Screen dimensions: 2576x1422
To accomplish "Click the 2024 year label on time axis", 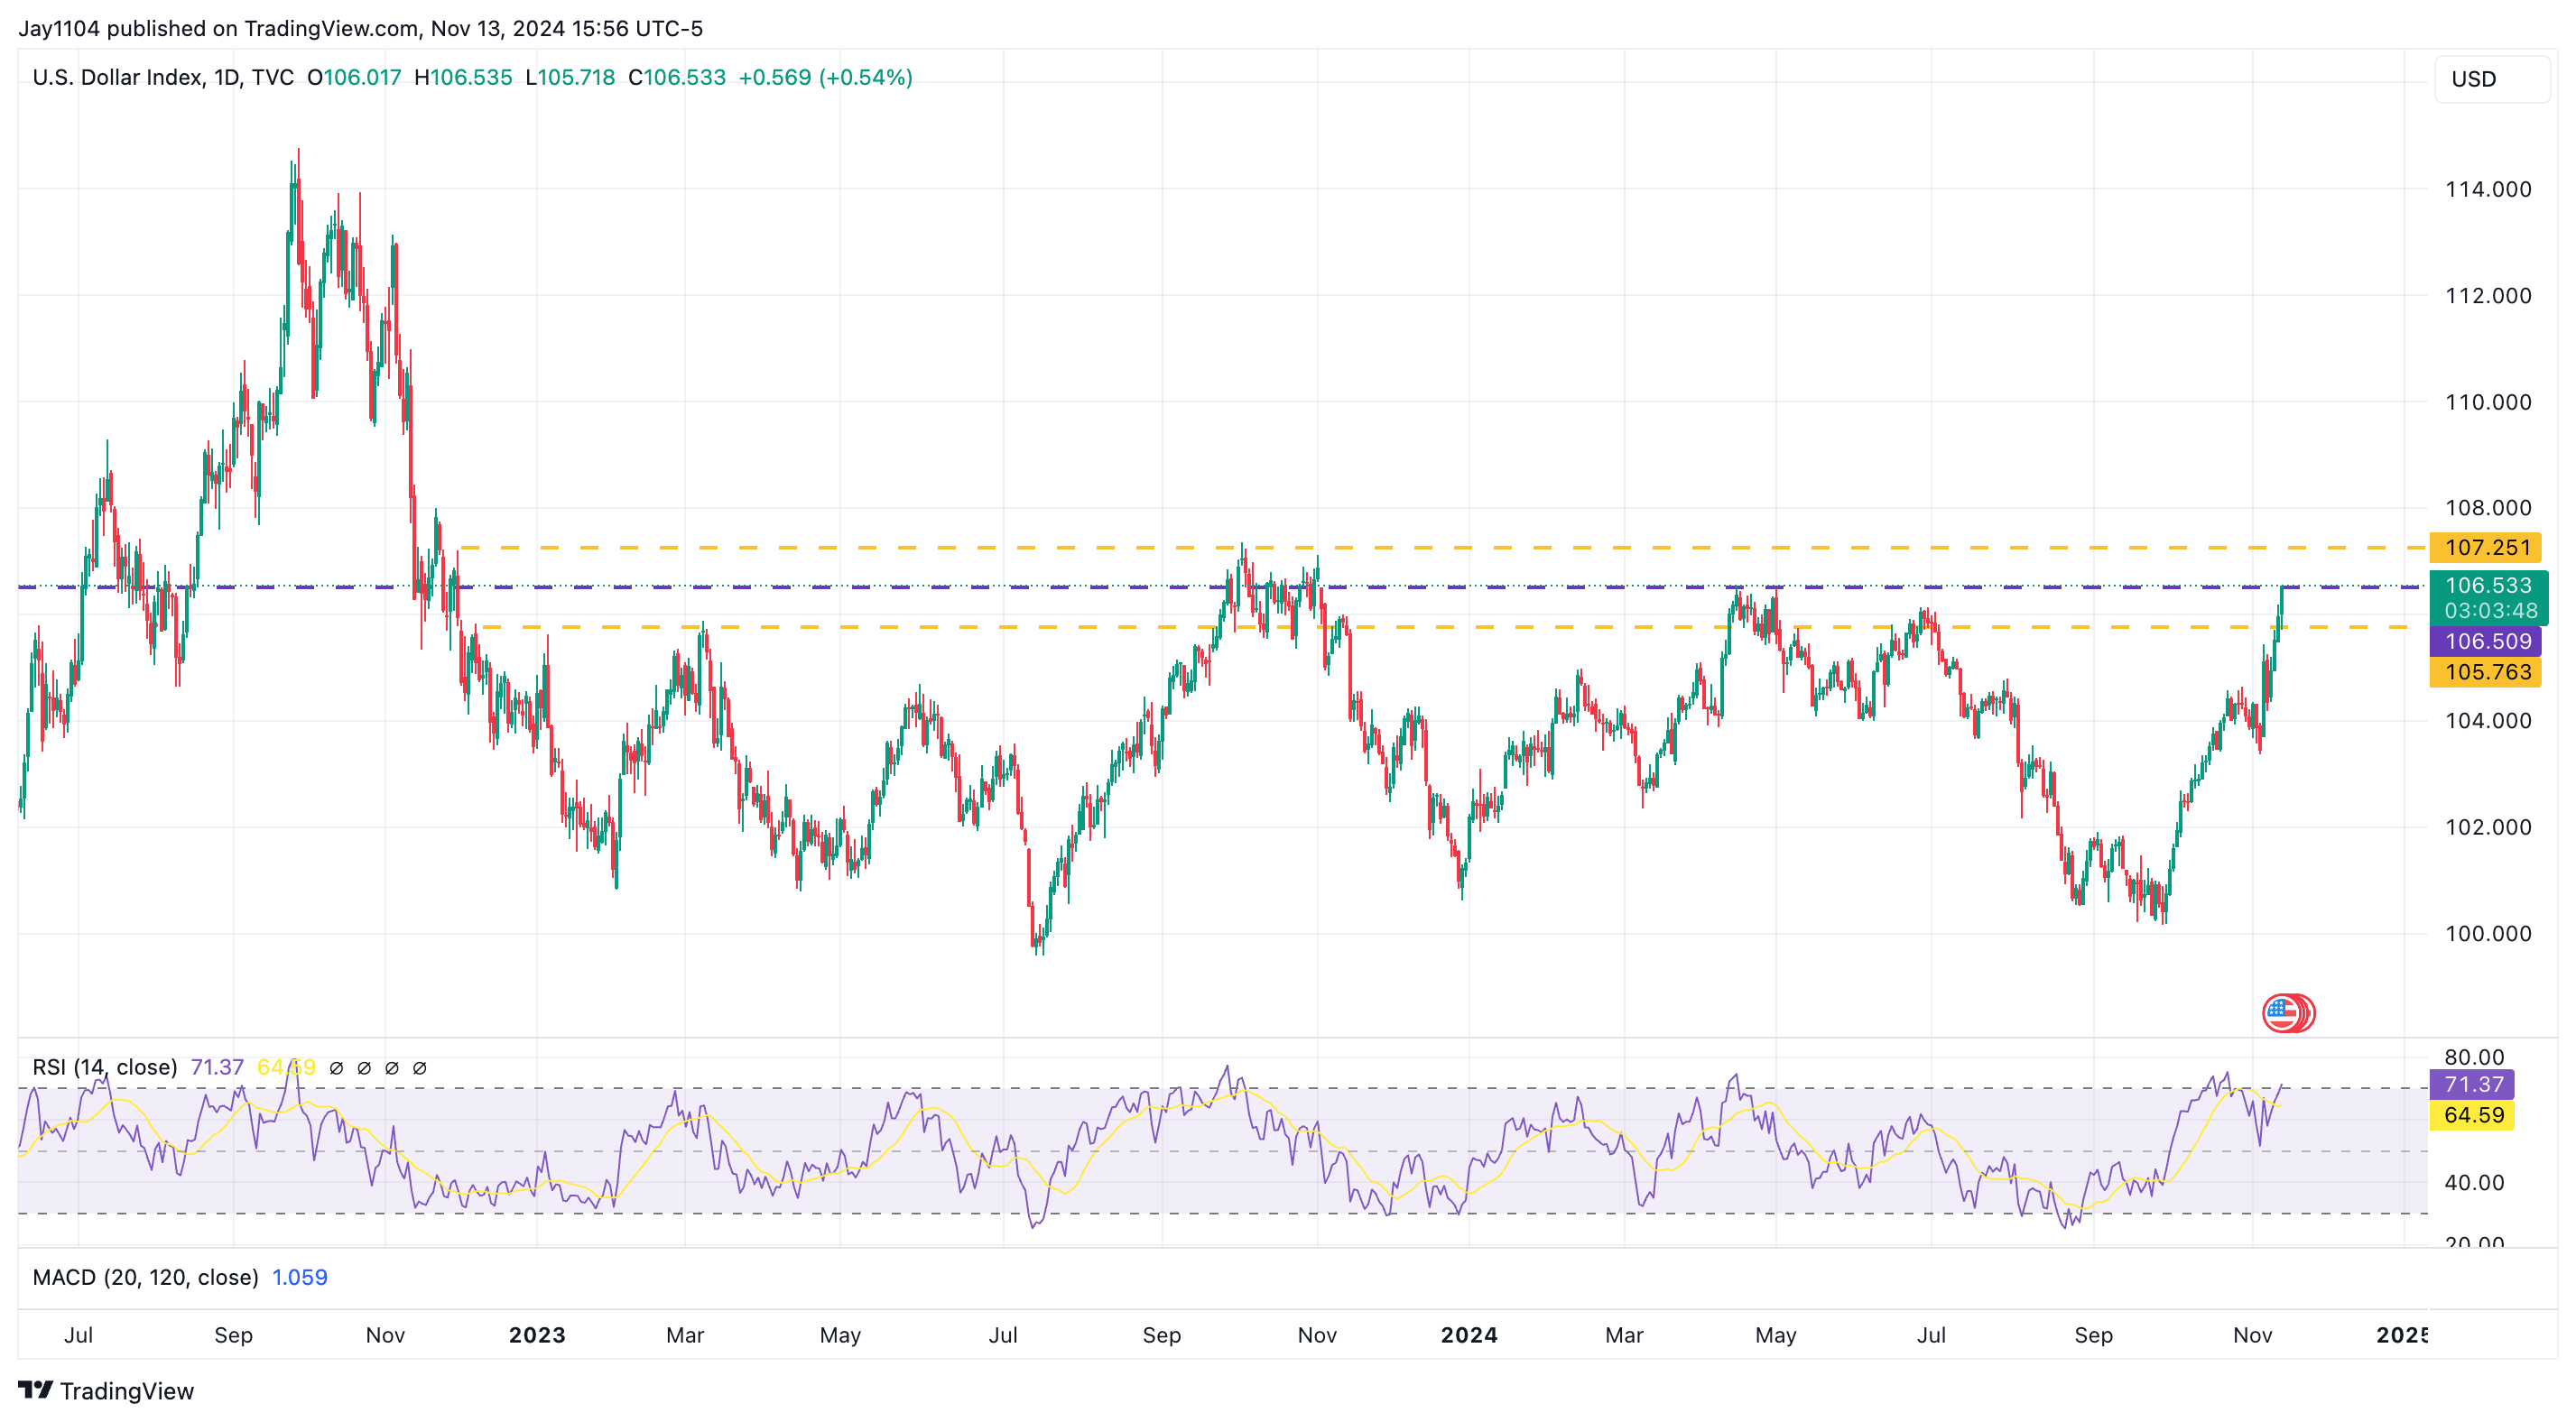I will [1469, 1335].
